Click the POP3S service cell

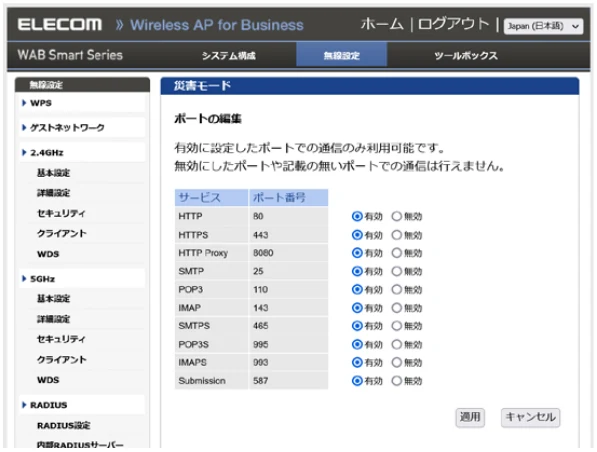point(211,344)
